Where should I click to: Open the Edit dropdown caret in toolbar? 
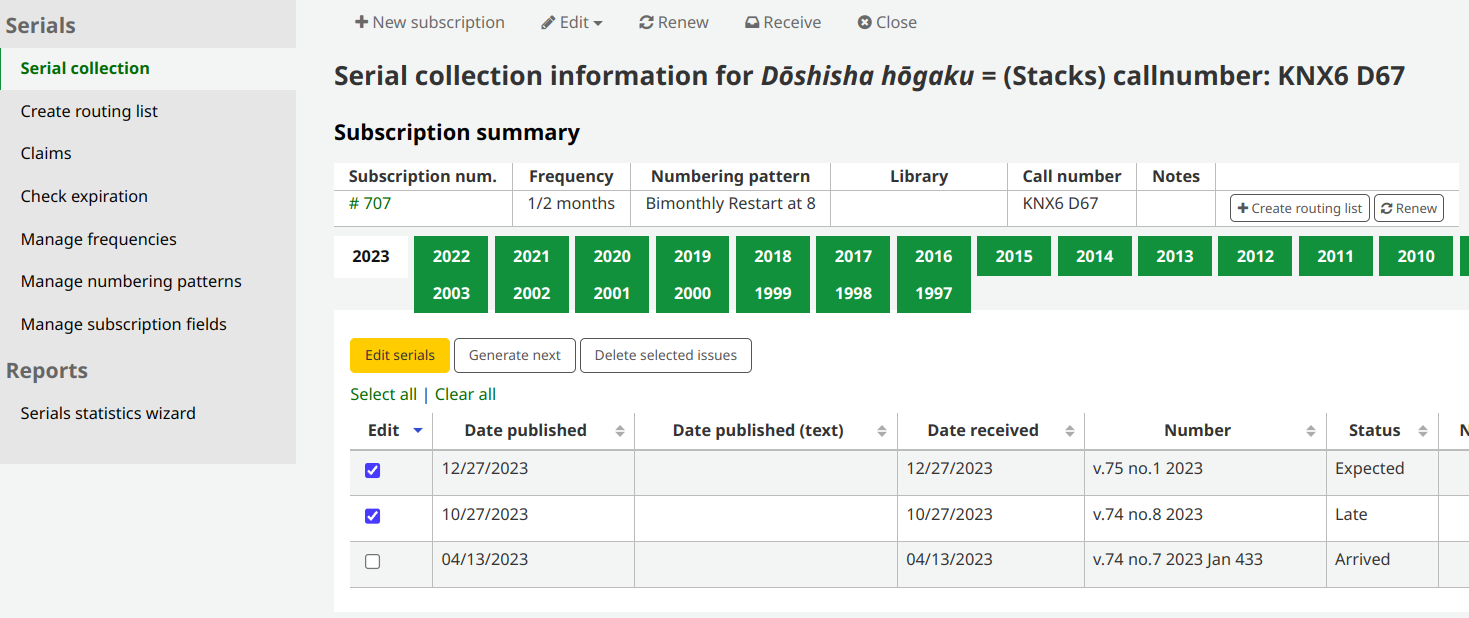pyautogui.click(x=598, y=23)
